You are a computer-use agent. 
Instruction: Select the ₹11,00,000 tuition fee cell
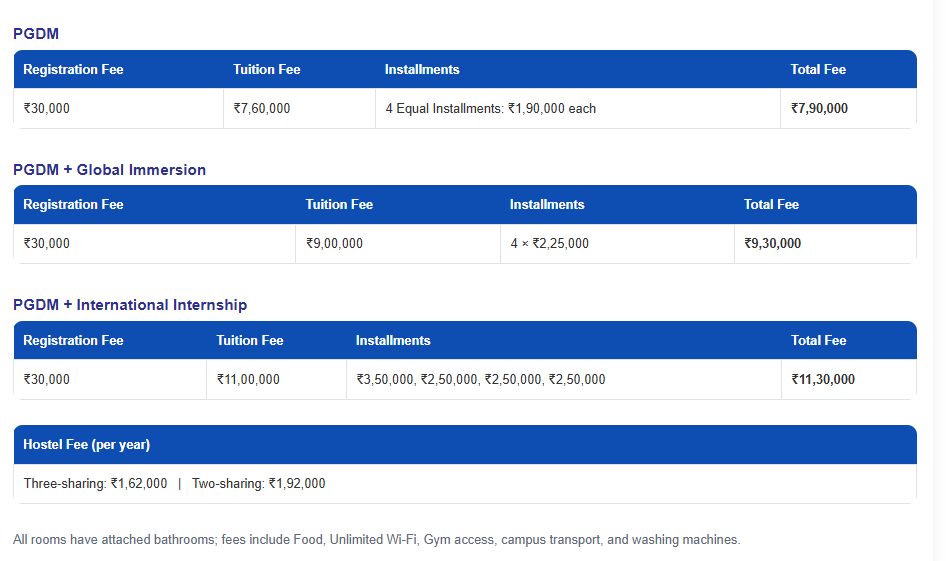tap(248, 379)
